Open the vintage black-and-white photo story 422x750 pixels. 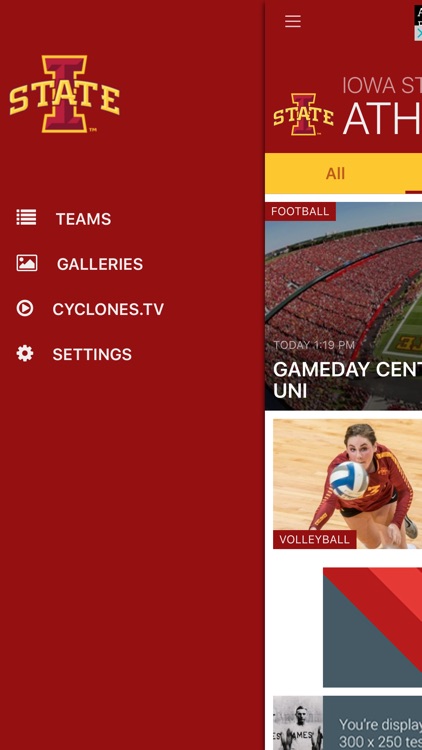pos(298,723)
